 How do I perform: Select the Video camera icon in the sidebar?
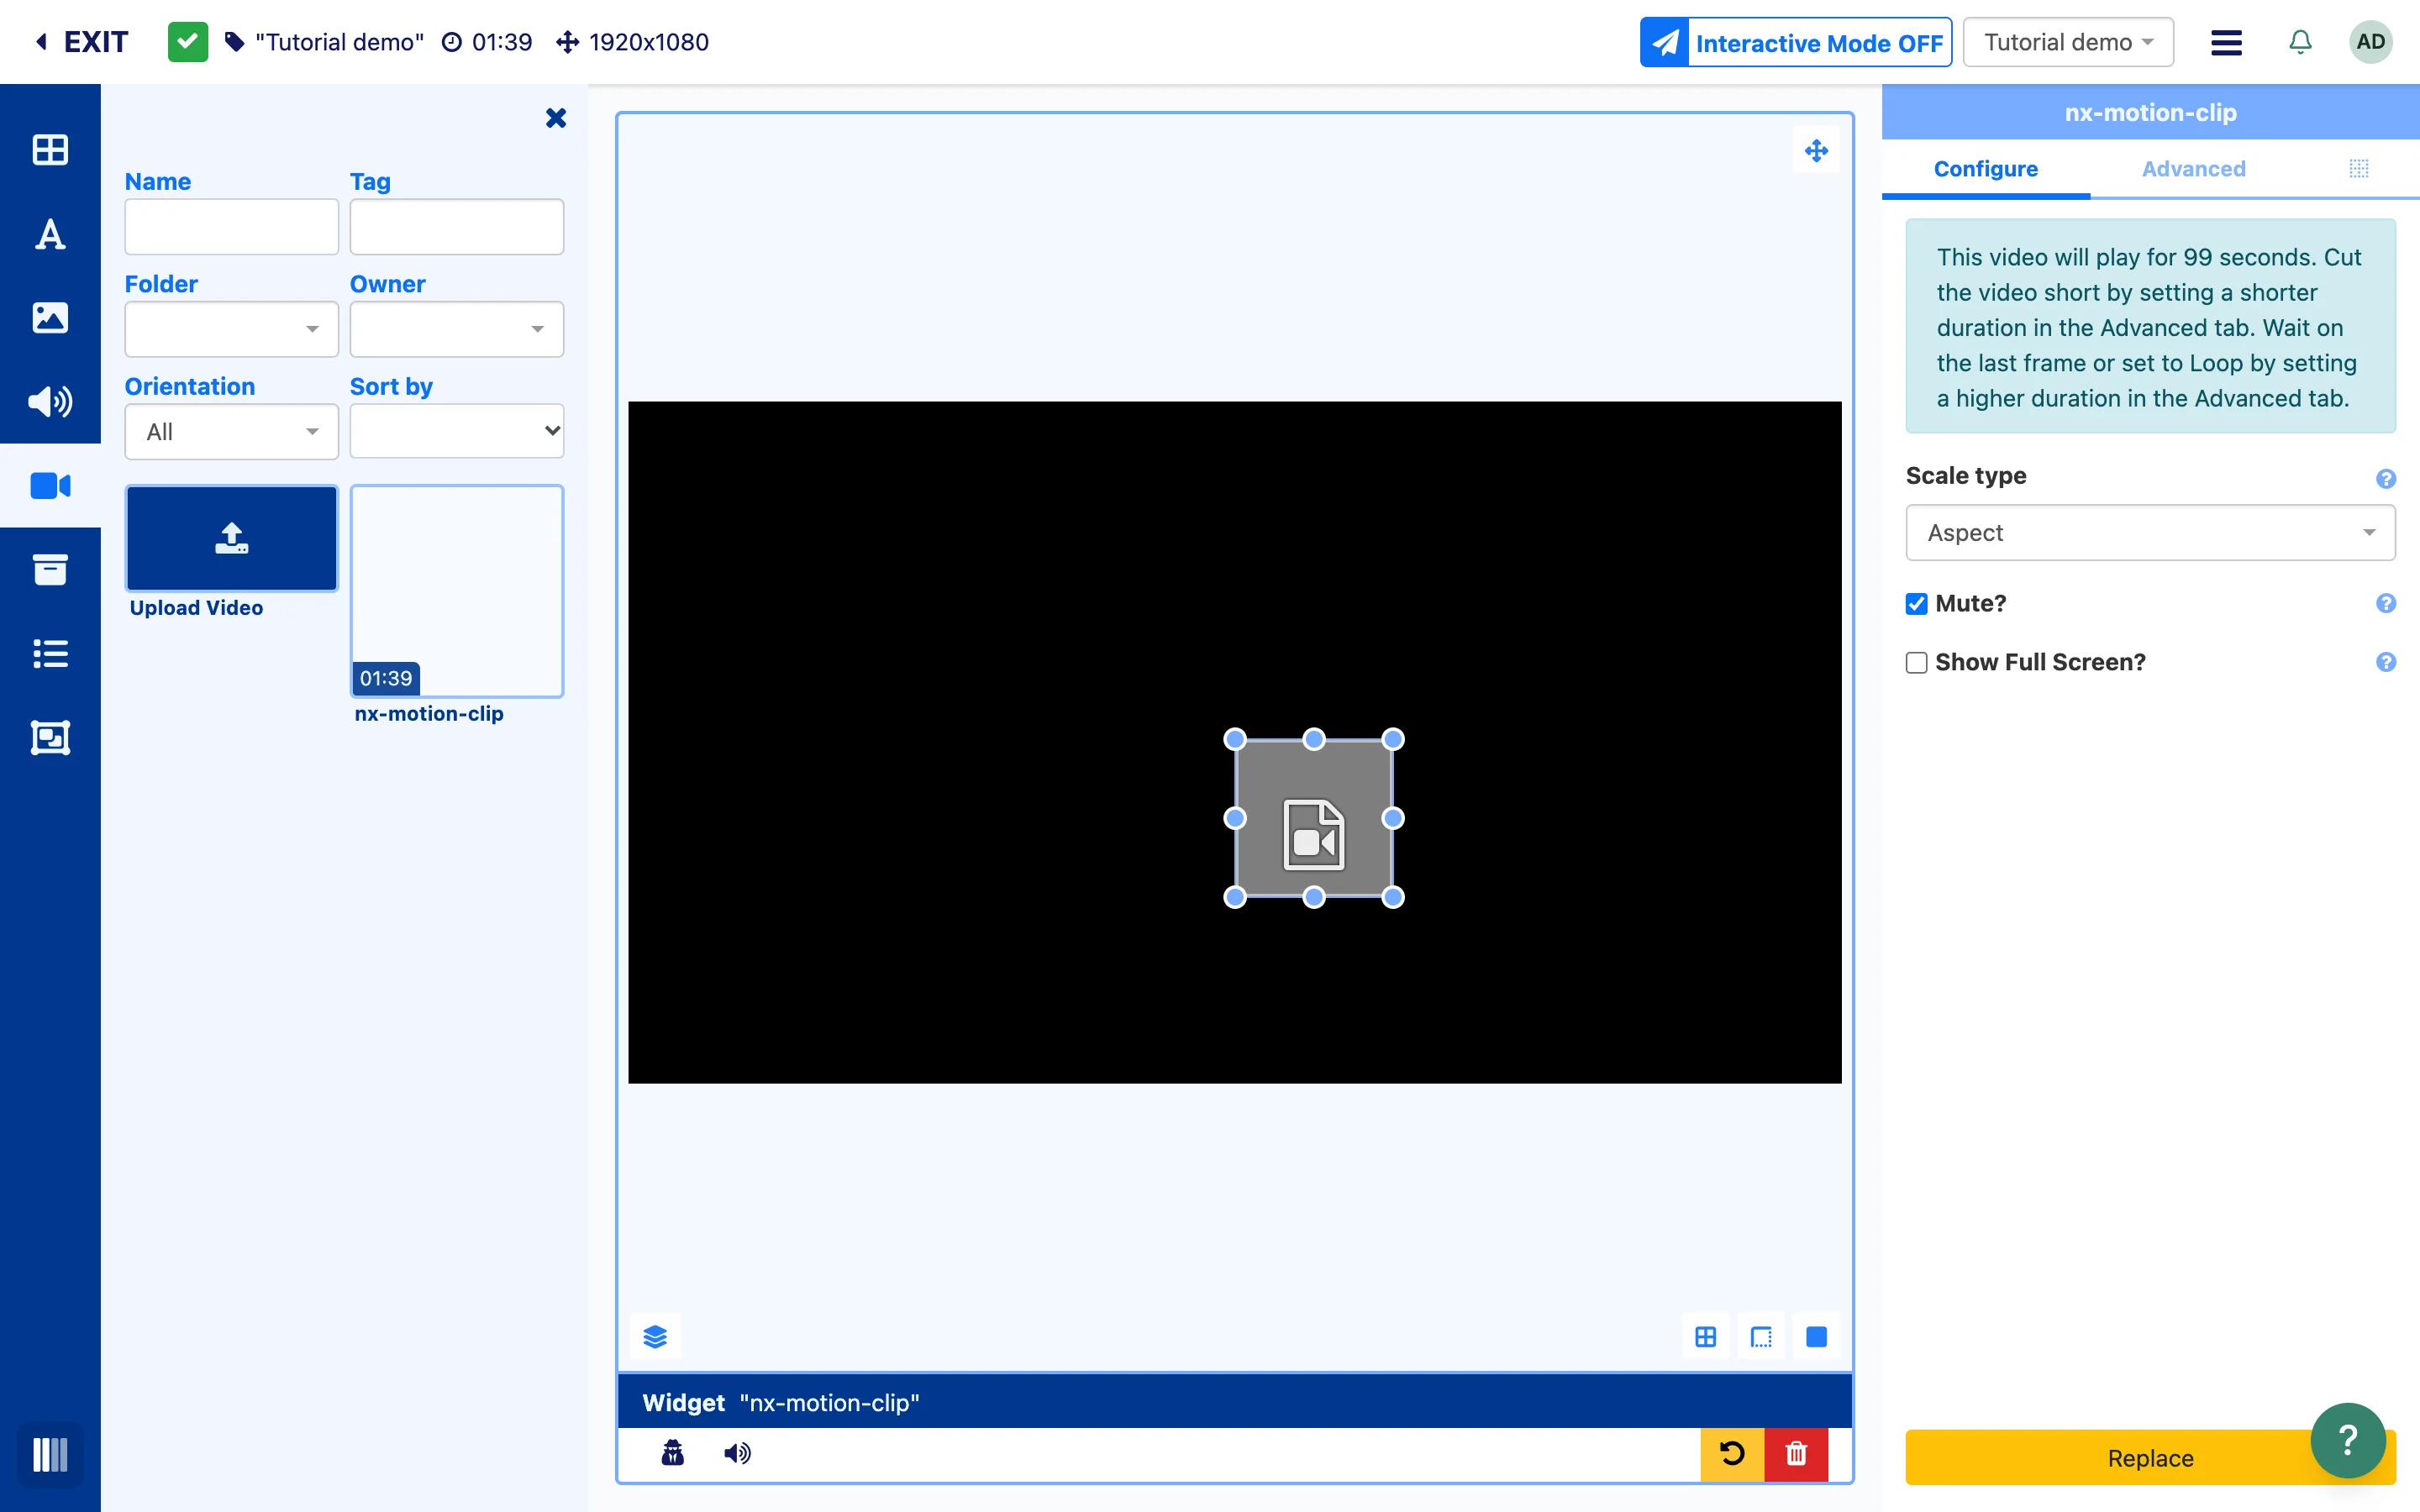[x=50, y=486]
